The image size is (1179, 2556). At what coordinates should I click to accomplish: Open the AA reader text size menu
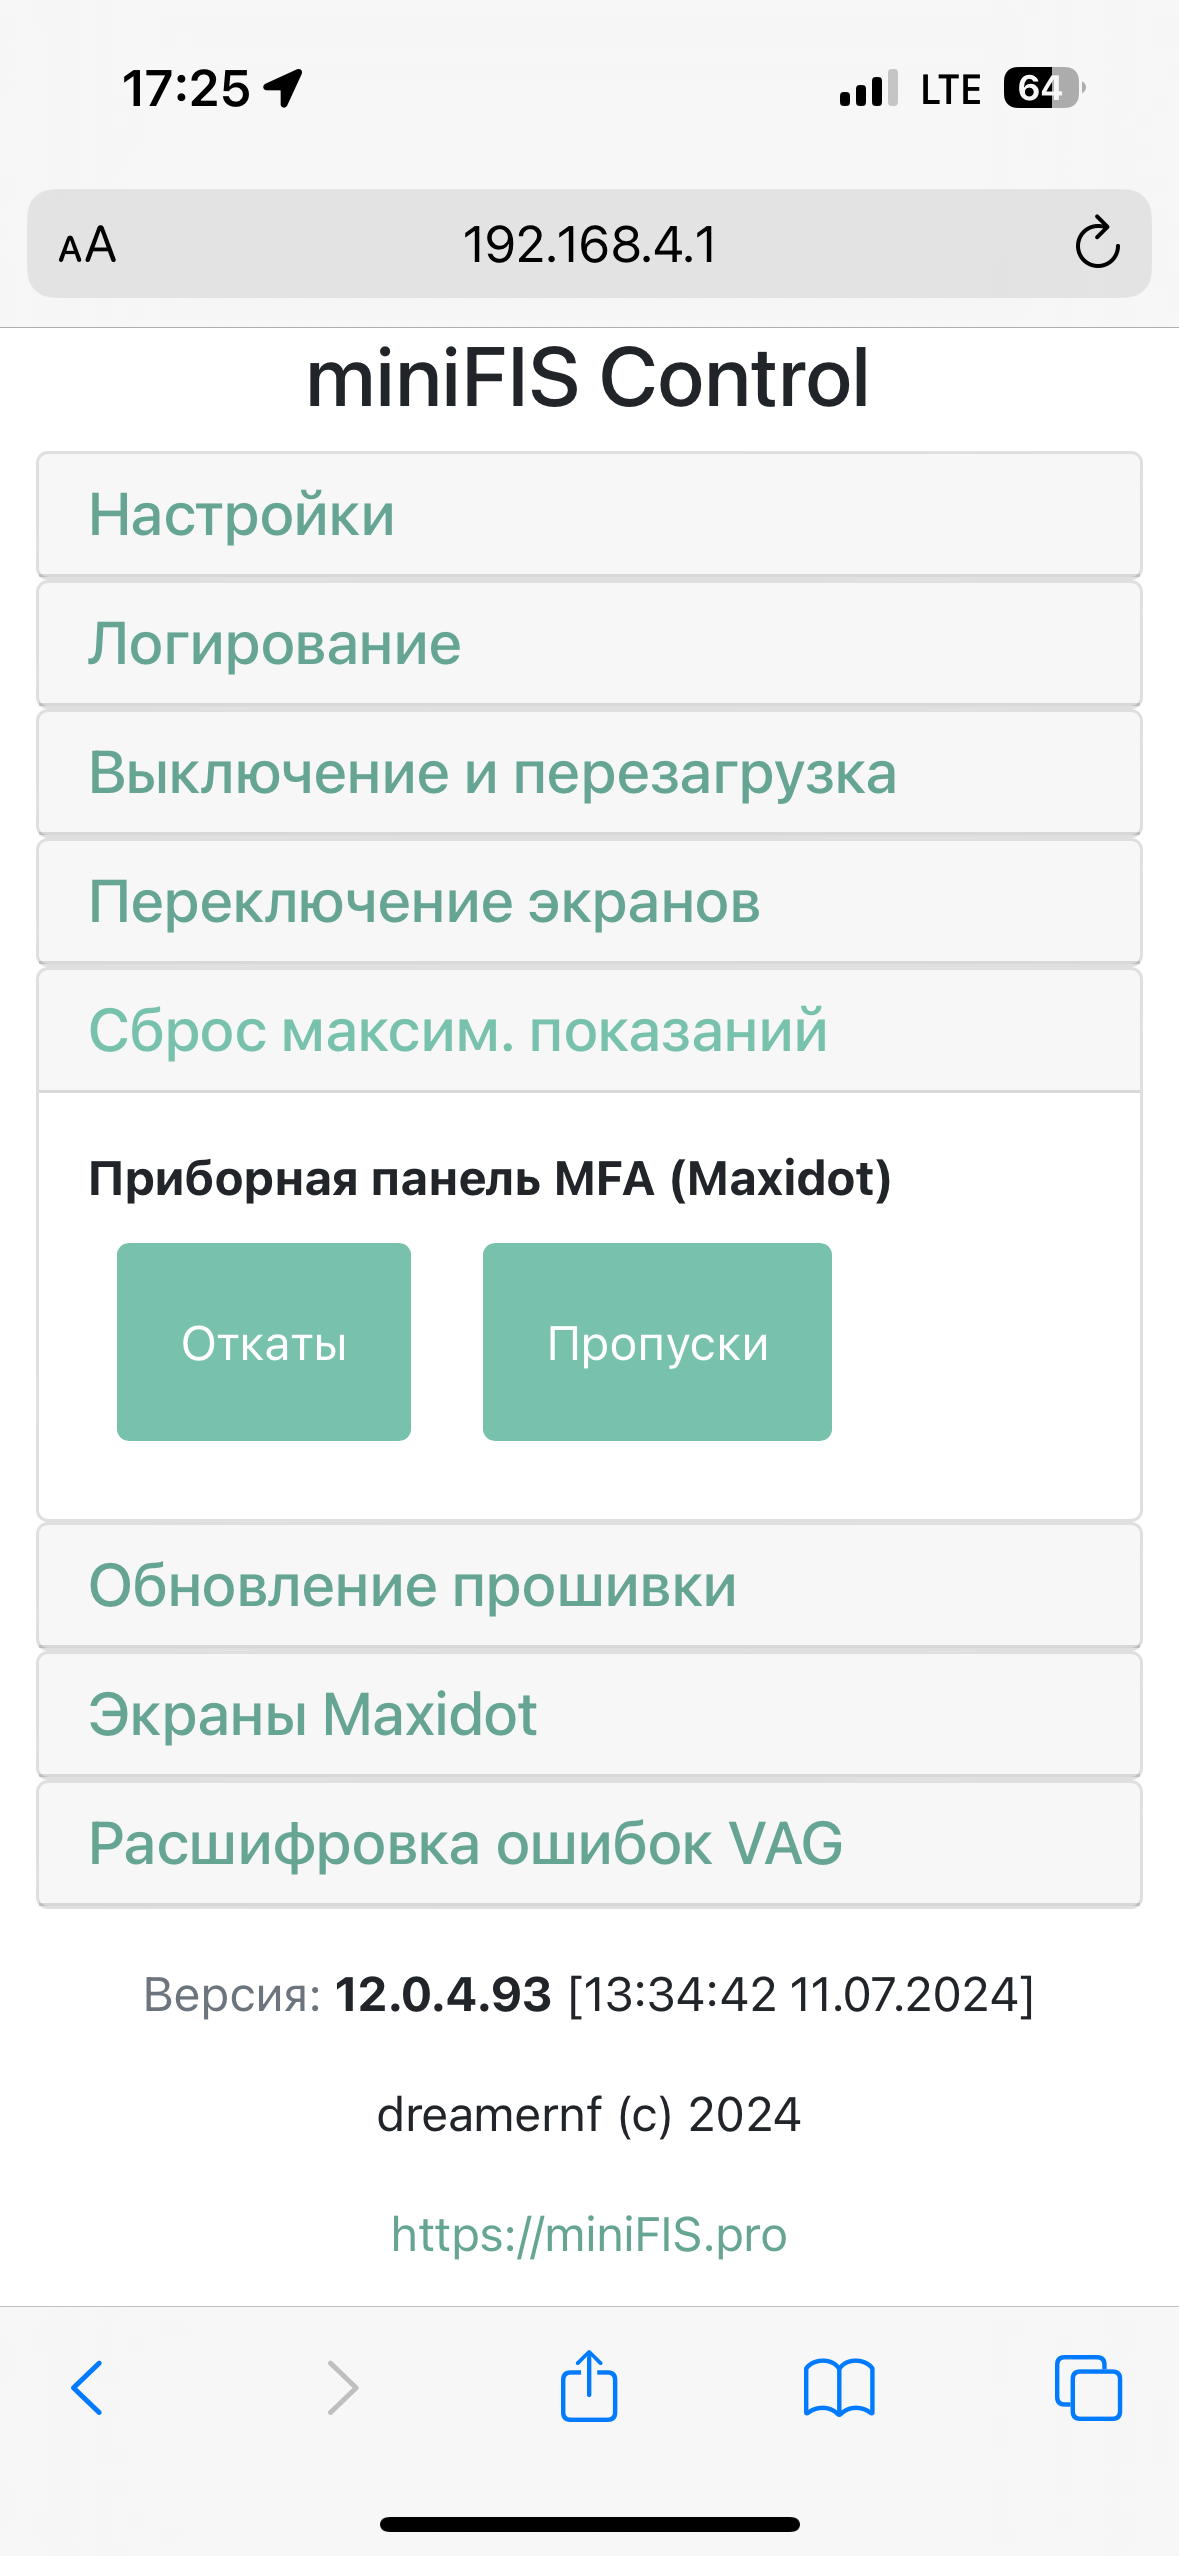88,245
